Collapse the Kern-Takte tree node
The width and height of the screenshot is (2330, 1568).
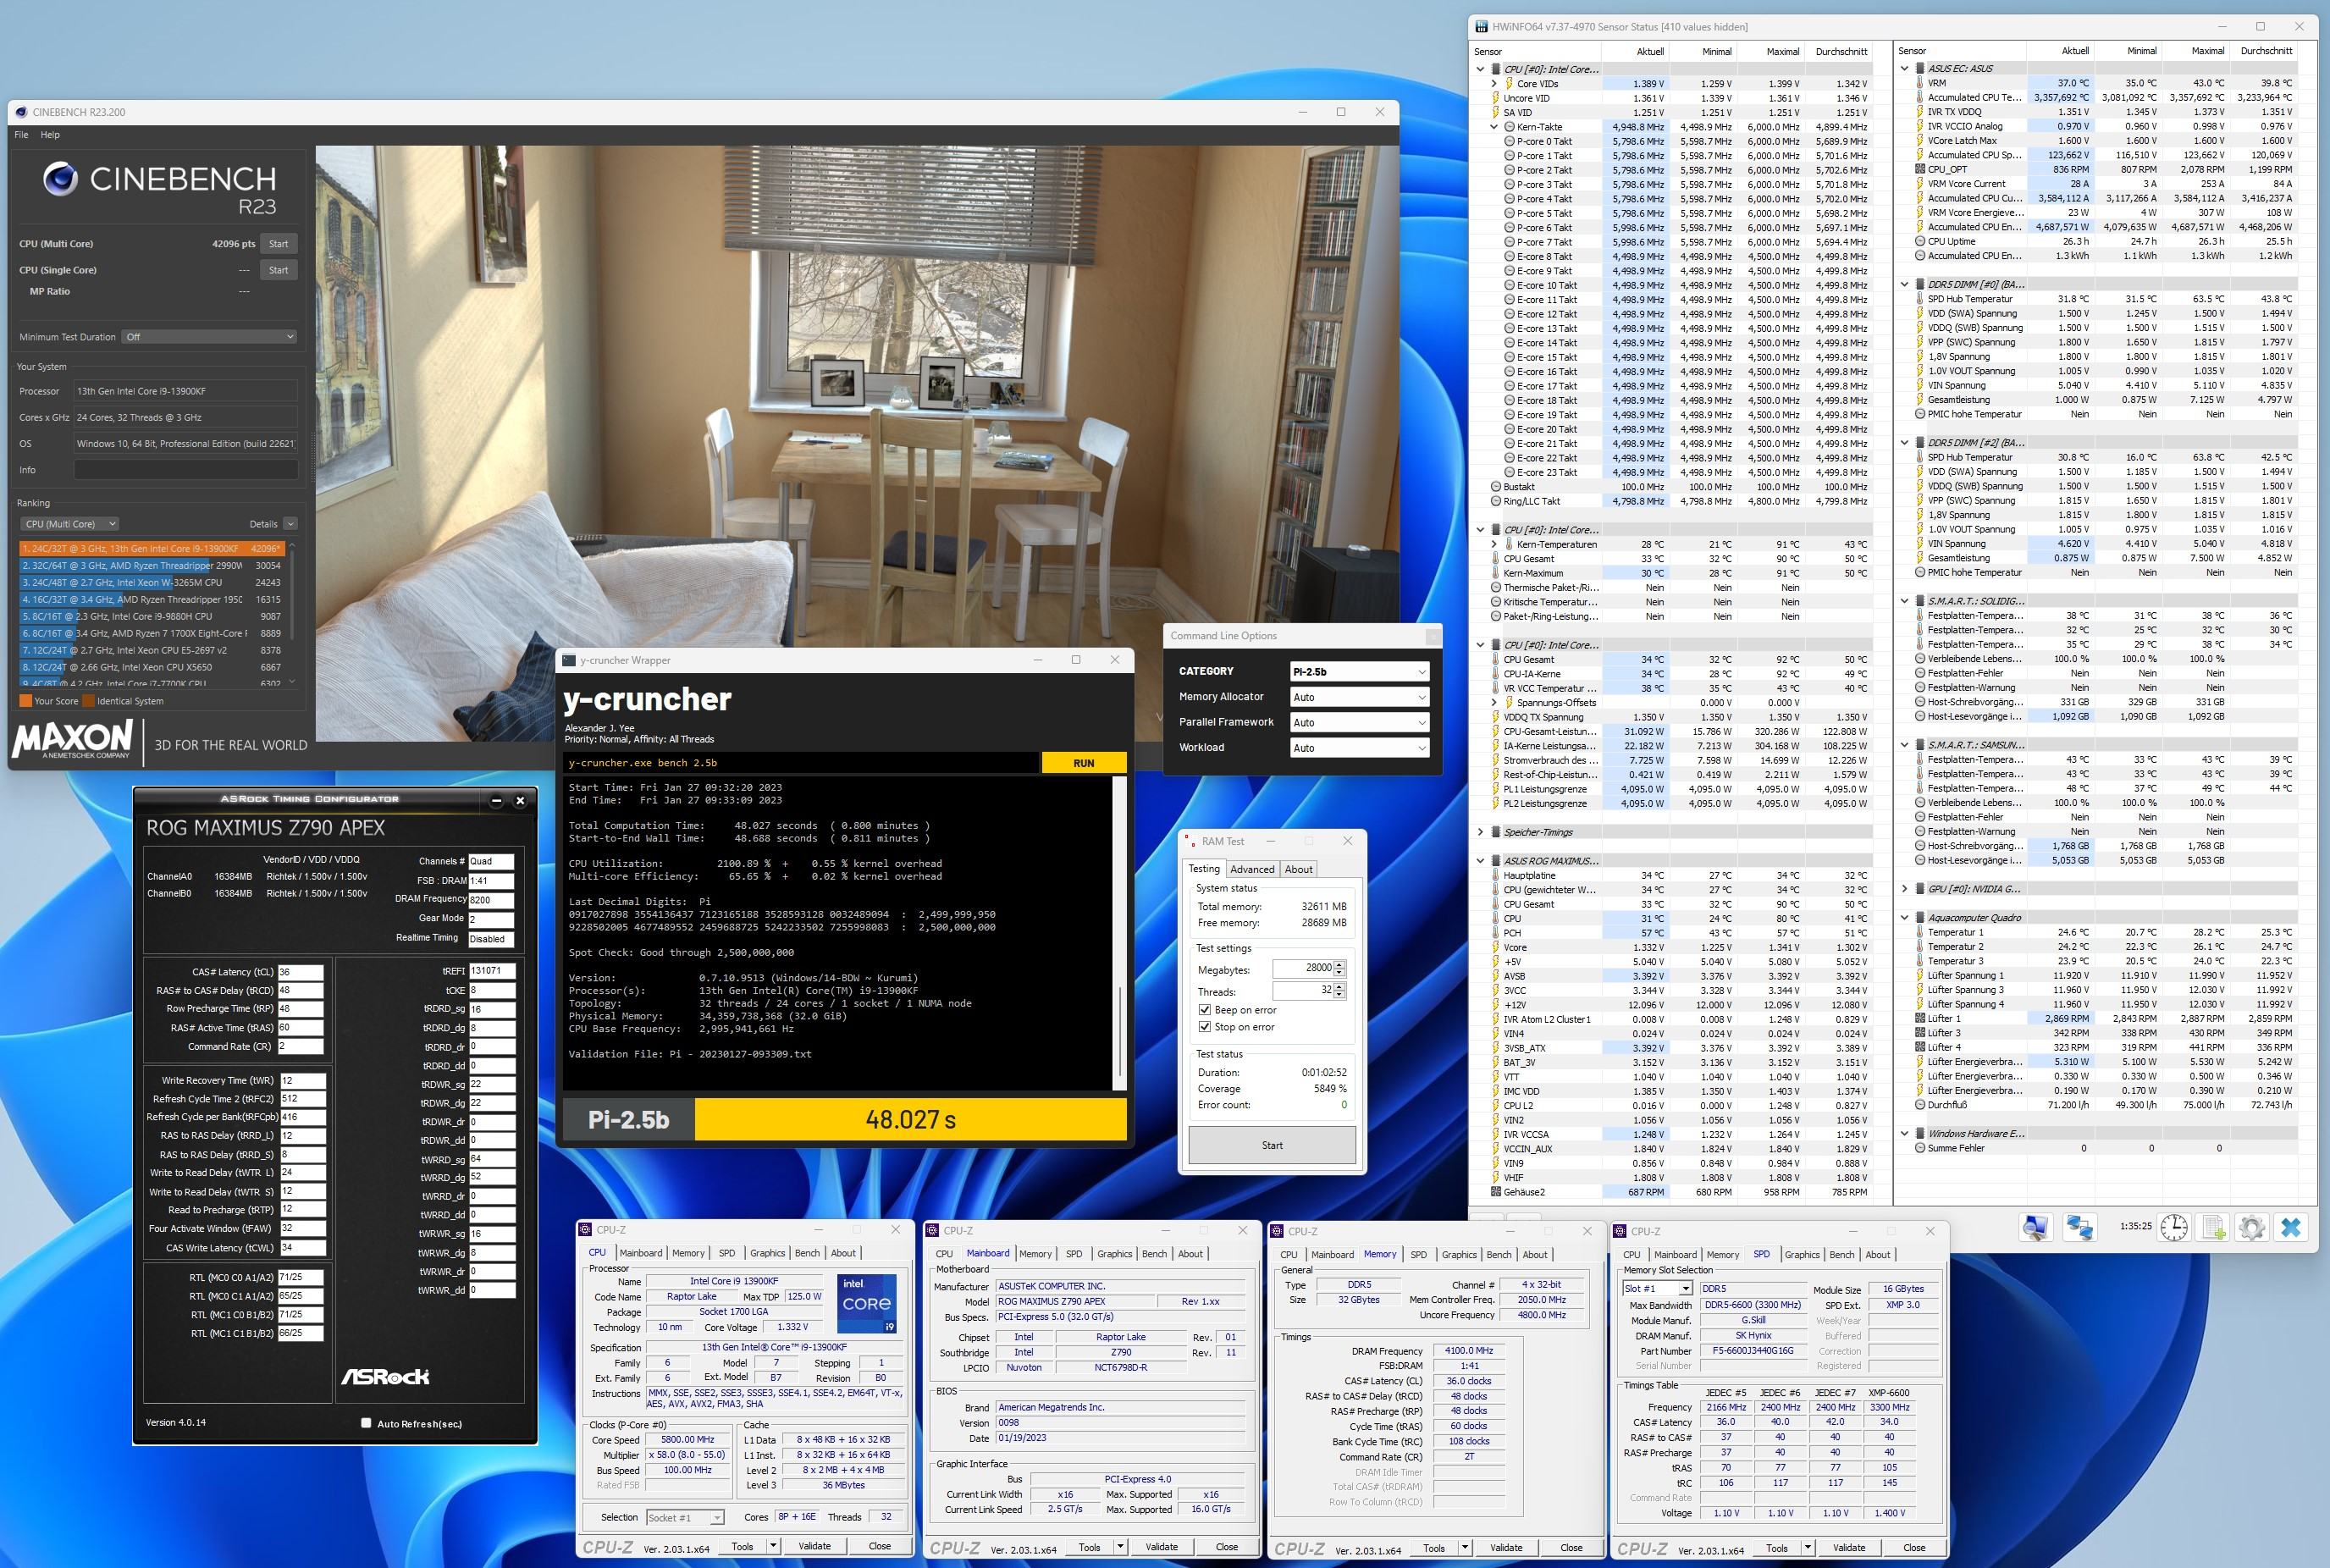pyautogui.click(x=1495, y=127)
